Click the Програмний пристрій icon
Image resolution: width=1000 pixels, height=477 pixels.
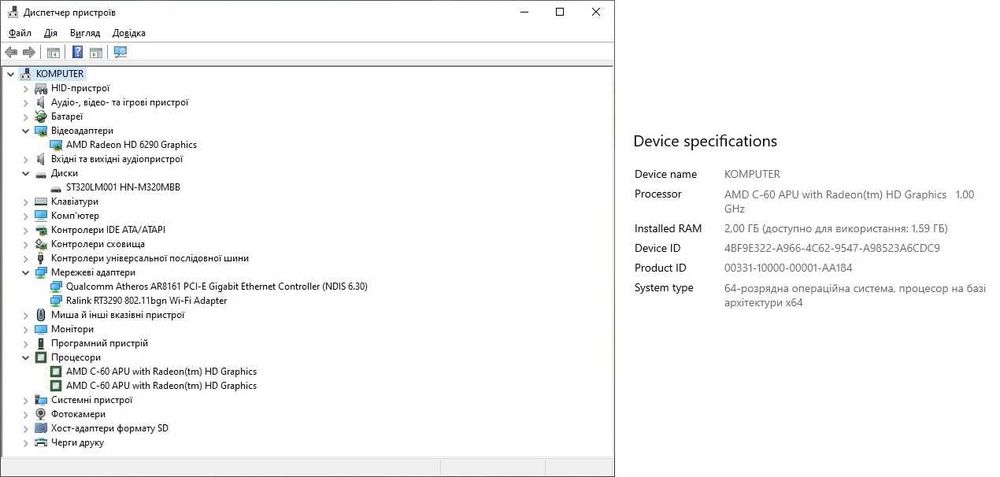[41, 343]
